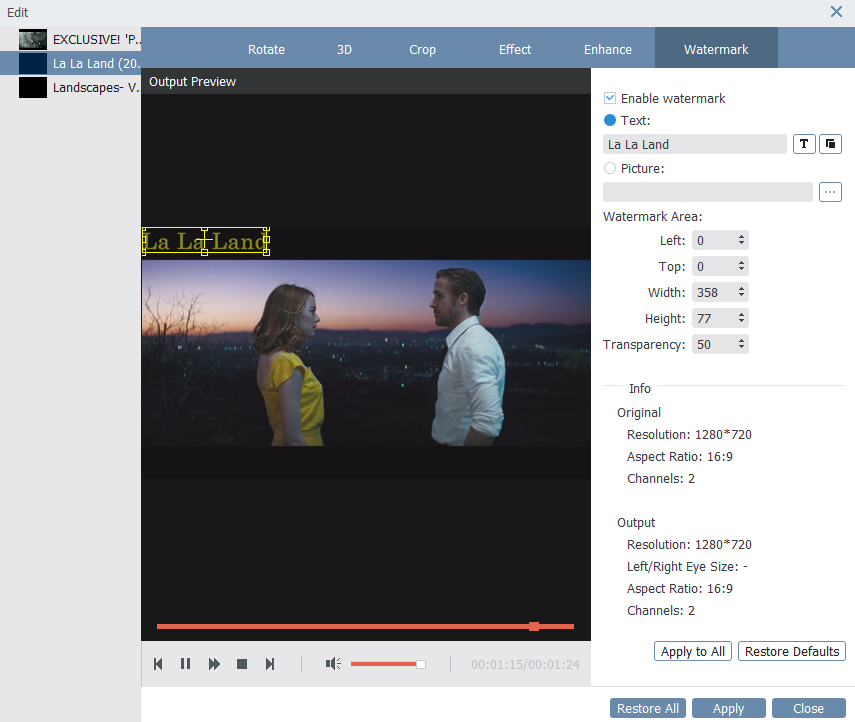The width and height of the screenshot is (855, 722).
Task: Select the Watermark tab
Action: click(x=716, y=49)
